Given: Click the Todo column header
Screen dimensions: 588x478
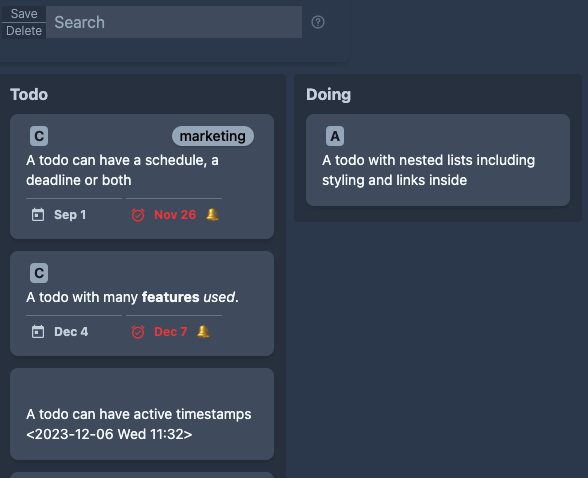Looking at the screenshot, I should click(29, 94).
